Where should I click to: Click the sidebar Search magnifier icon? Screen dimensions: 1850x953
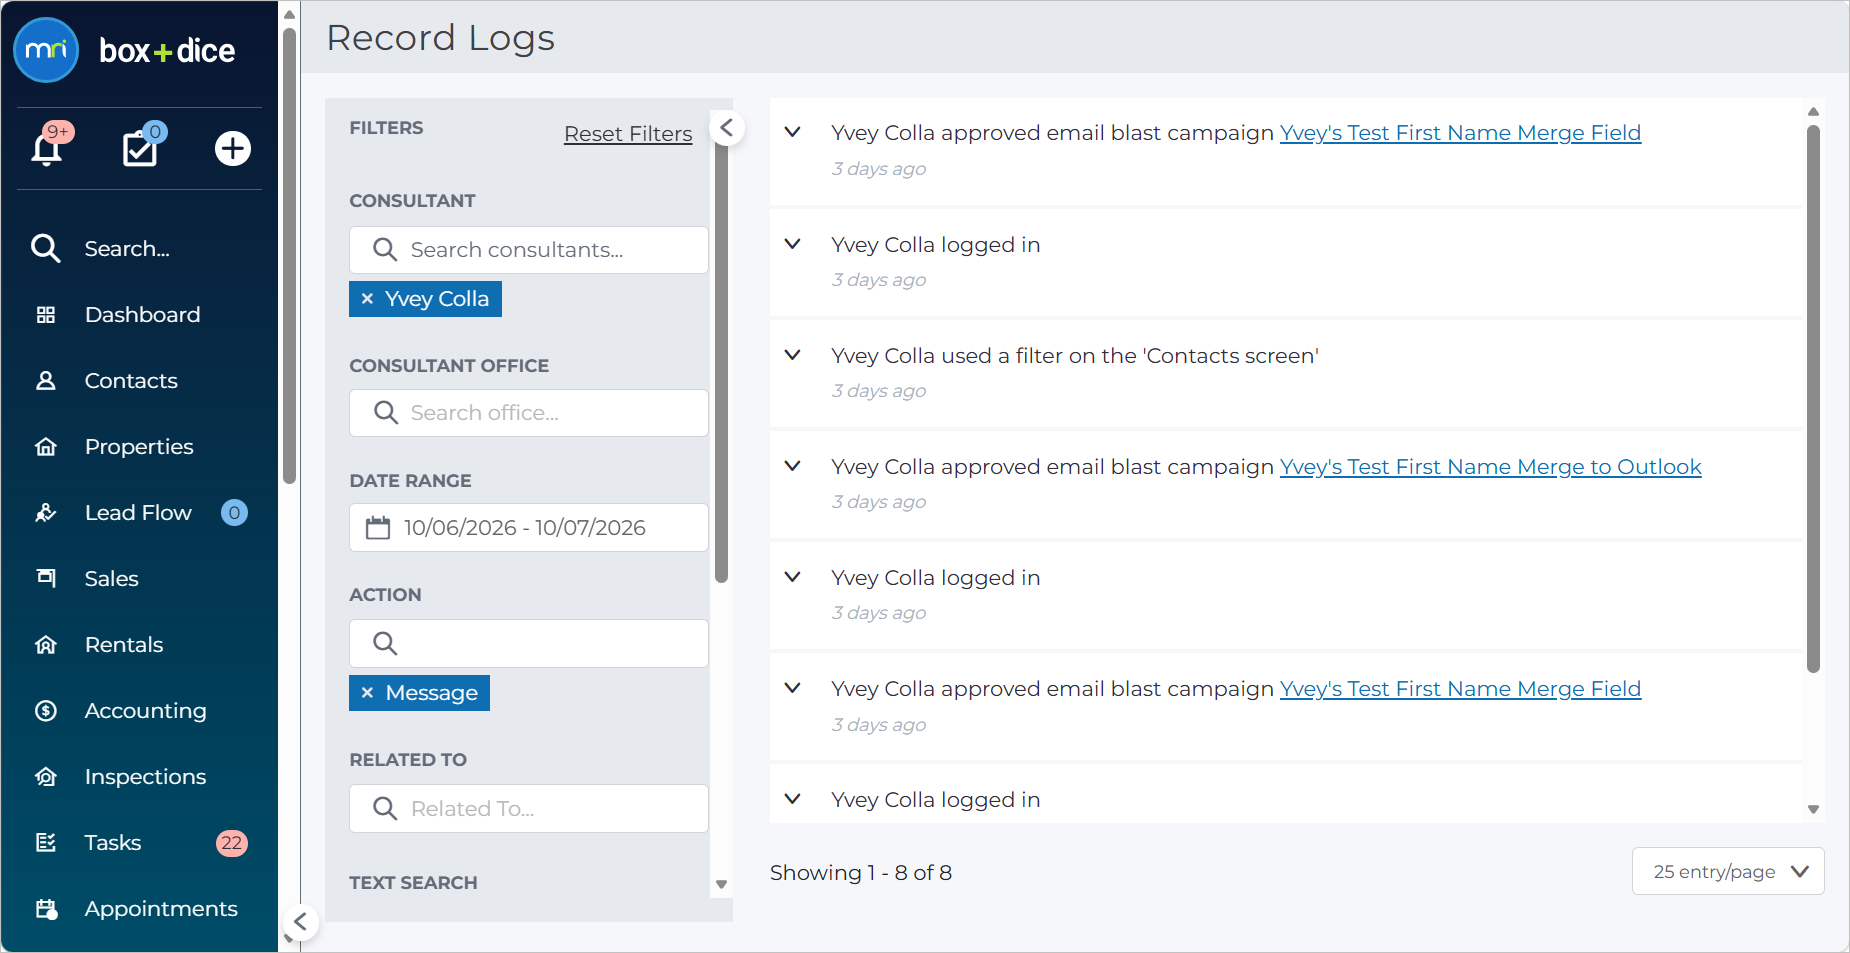pos(46,248)
